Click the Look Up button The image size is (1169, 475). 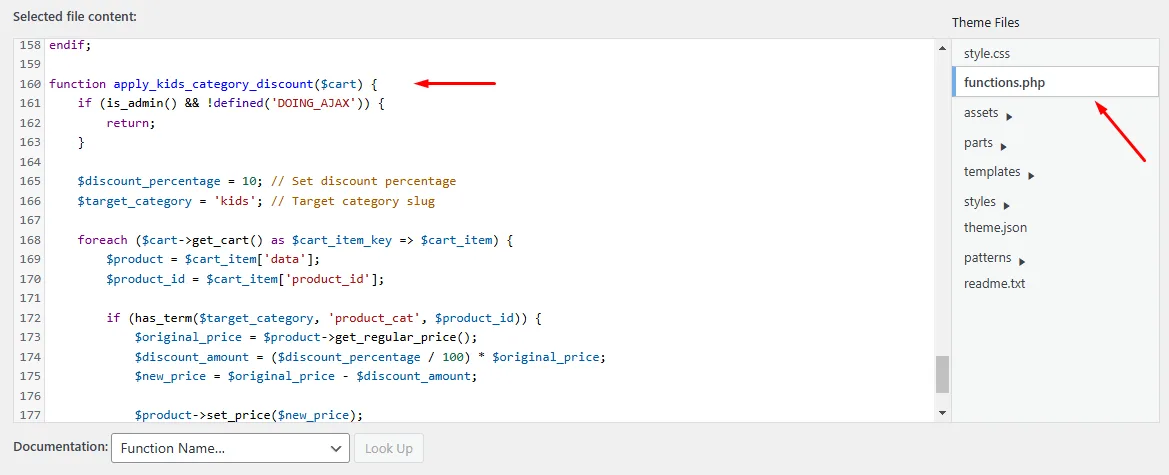pos(388,448)
